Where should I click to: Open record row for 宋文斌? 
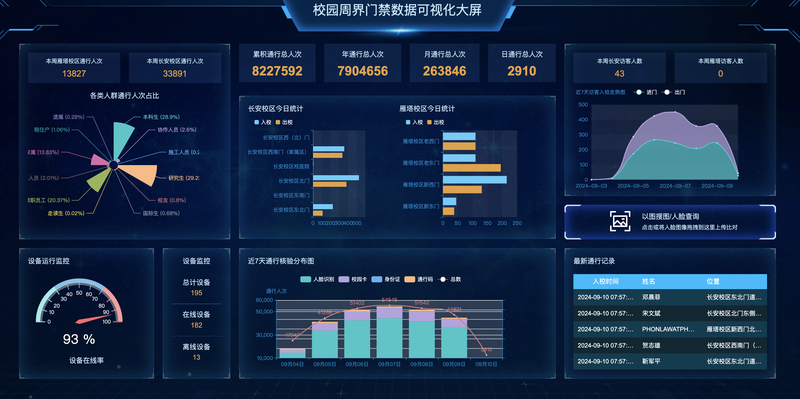(670, 313)
